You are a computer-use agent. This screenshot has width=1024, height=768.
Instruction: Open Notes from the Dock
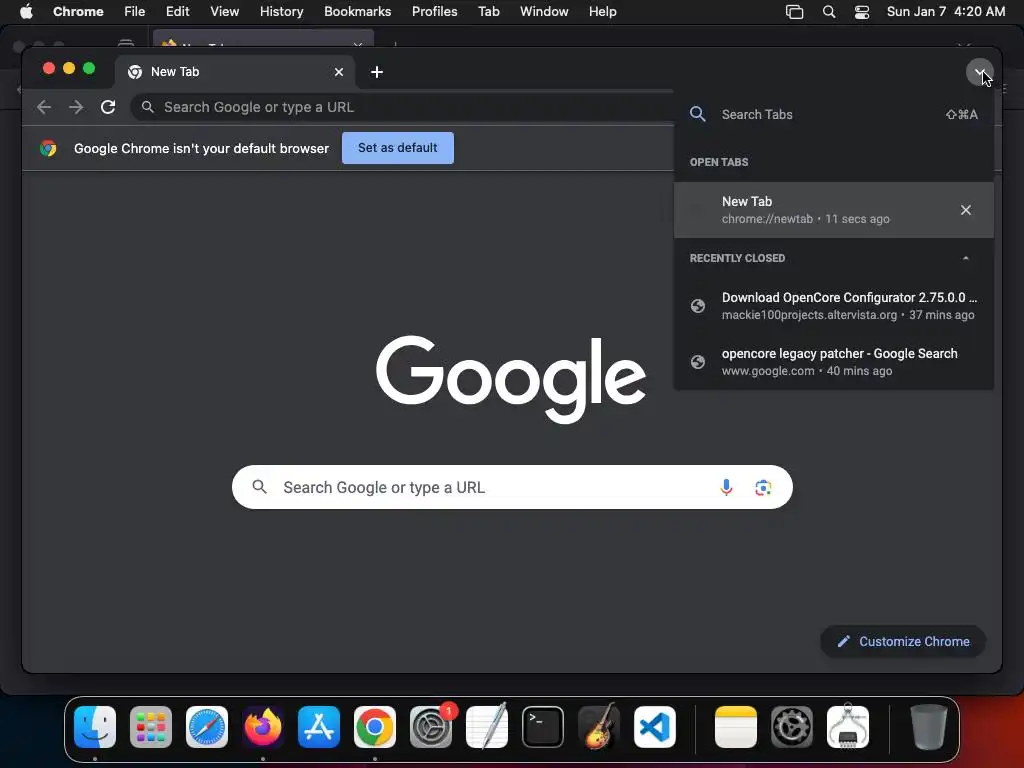pos(735,727)
